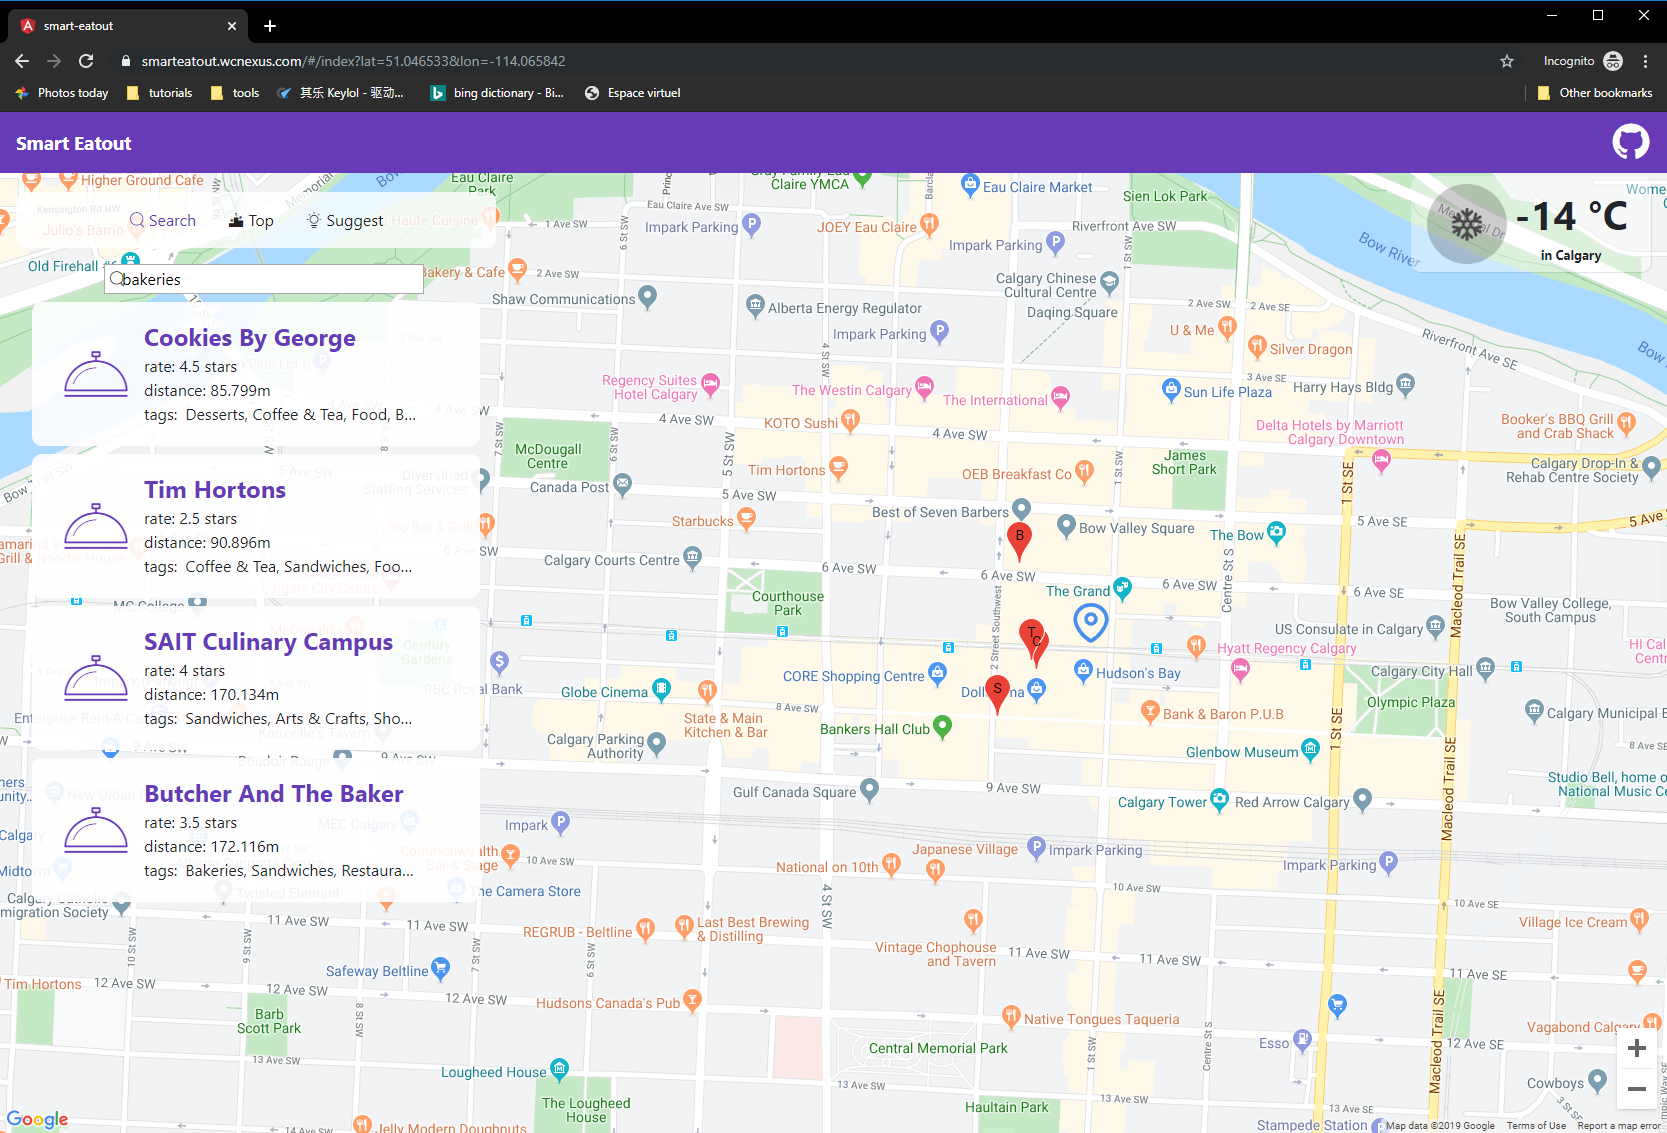Select the Tim Hortons result title
Image resolution: width=1667 pixels, height=1133 pixels.
click(x=215, y=490)
